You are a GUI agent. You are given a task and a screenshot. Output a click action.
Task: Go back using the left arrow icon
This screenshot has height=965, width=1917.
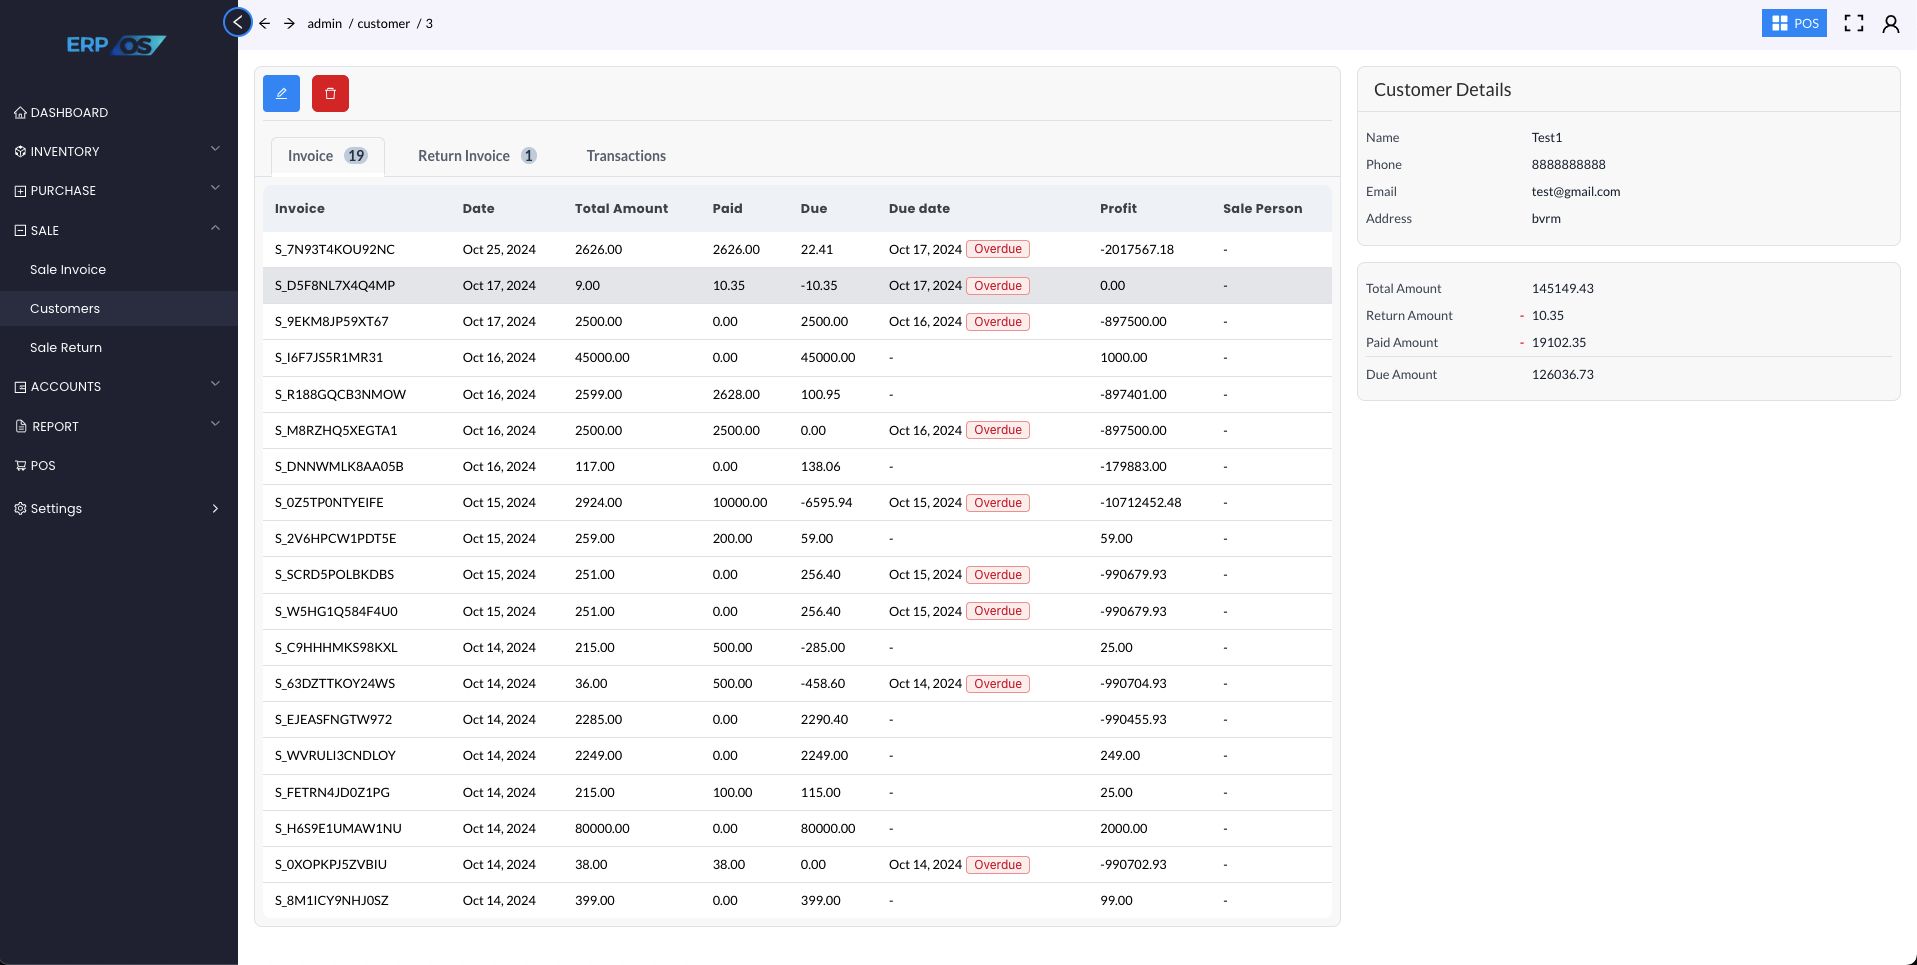265,23
